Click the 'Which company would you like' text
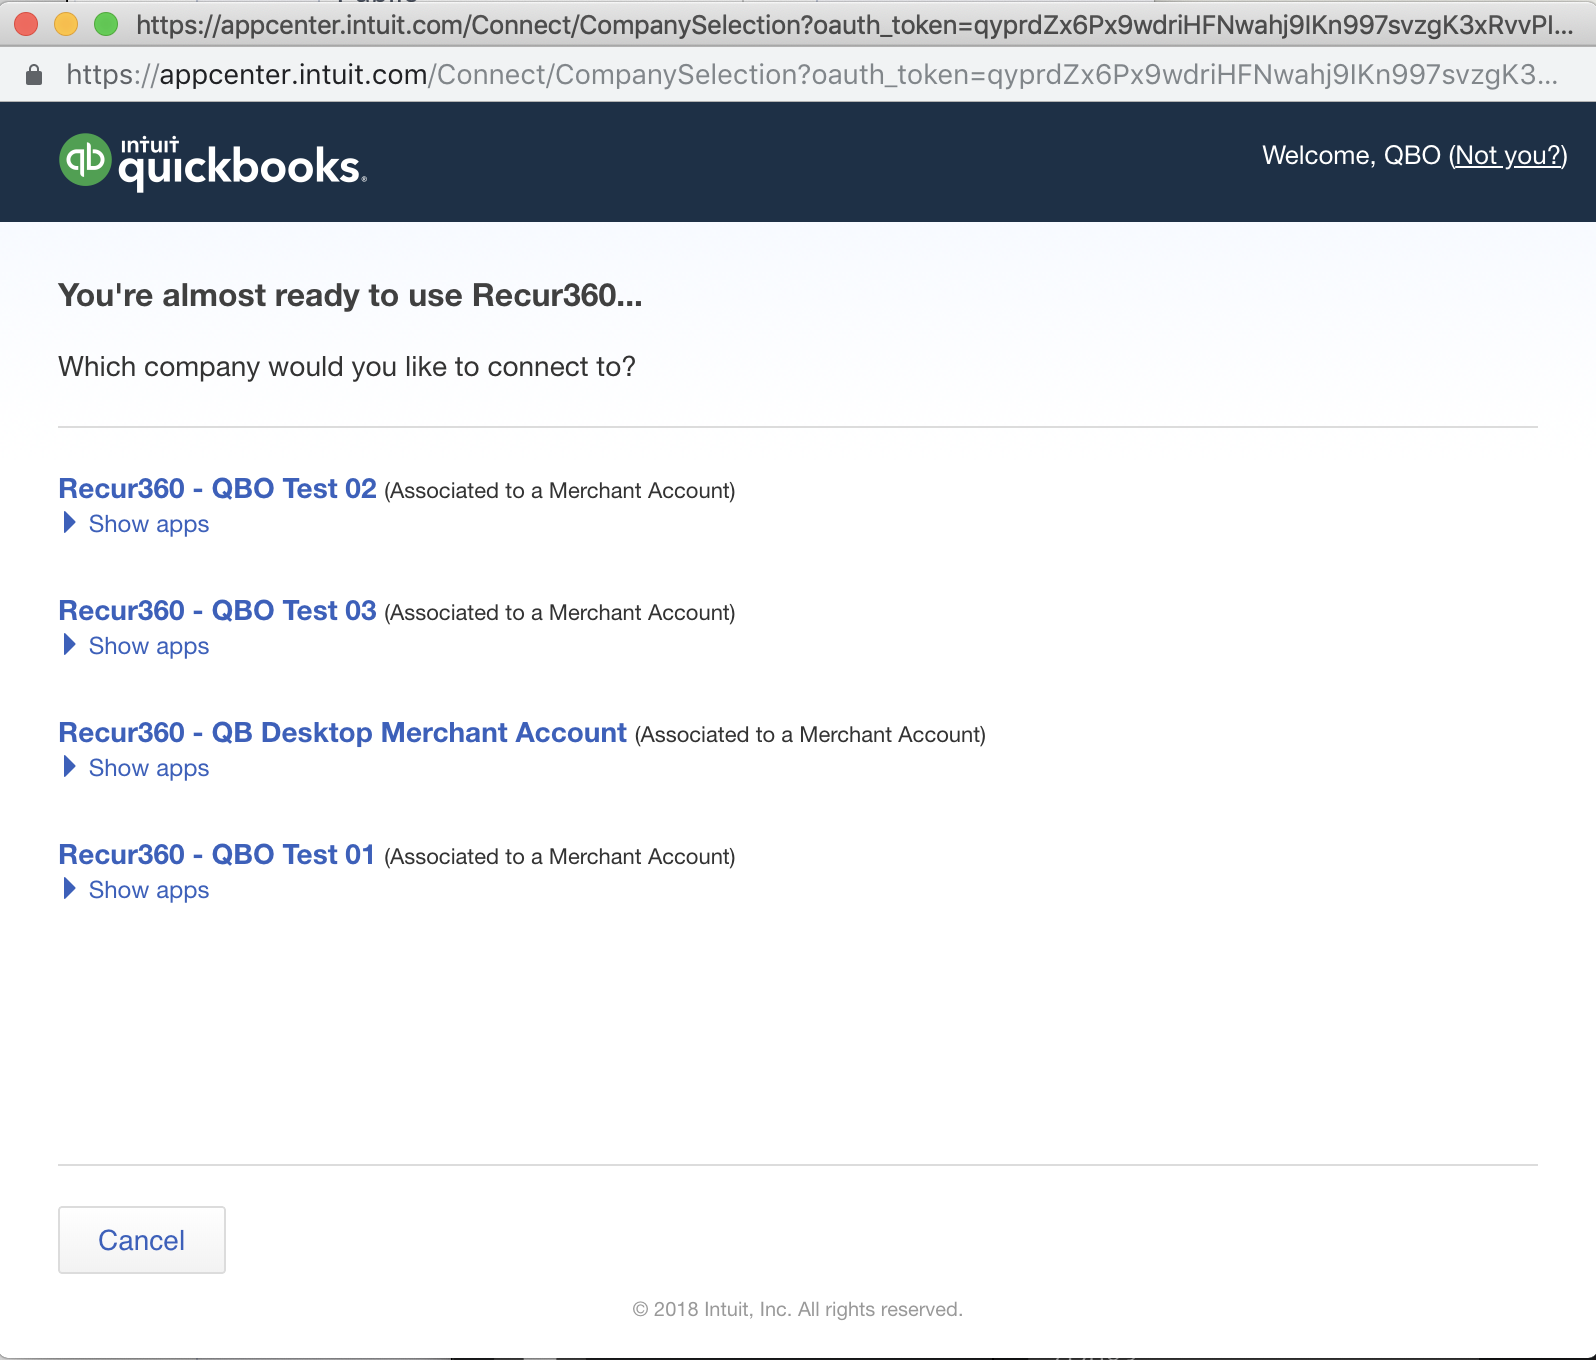The width and height of the screenshot is (1596, 1360). coord(347,367)
